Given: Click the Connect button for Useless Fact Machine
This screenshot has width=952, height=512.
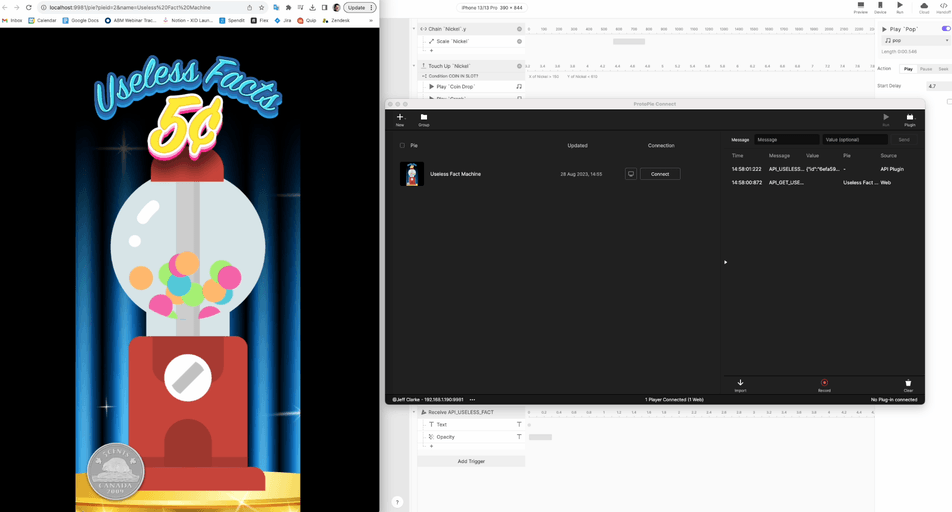Looking at the screenshot, I should 660,174.
